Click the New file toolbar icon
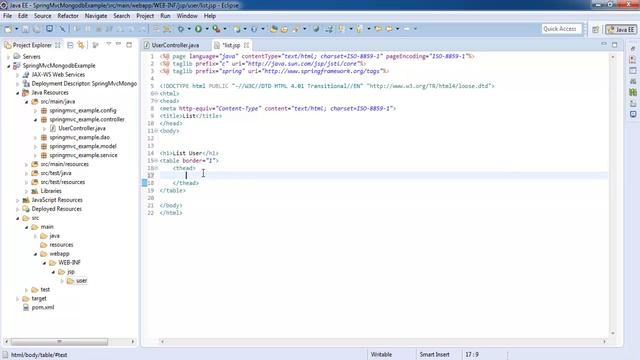The height and width of the screenshot is (360, 640). coord(8,29)
